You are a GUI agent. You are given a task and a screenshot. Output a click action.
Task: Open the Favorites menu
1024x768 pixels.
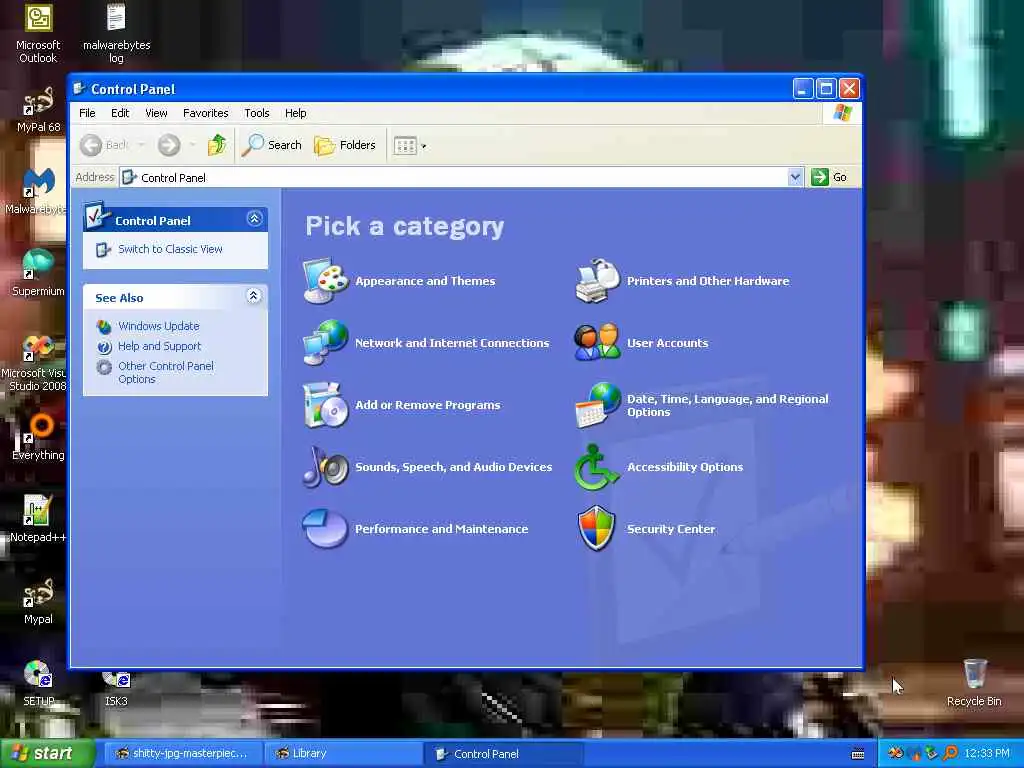pos(206,113)
